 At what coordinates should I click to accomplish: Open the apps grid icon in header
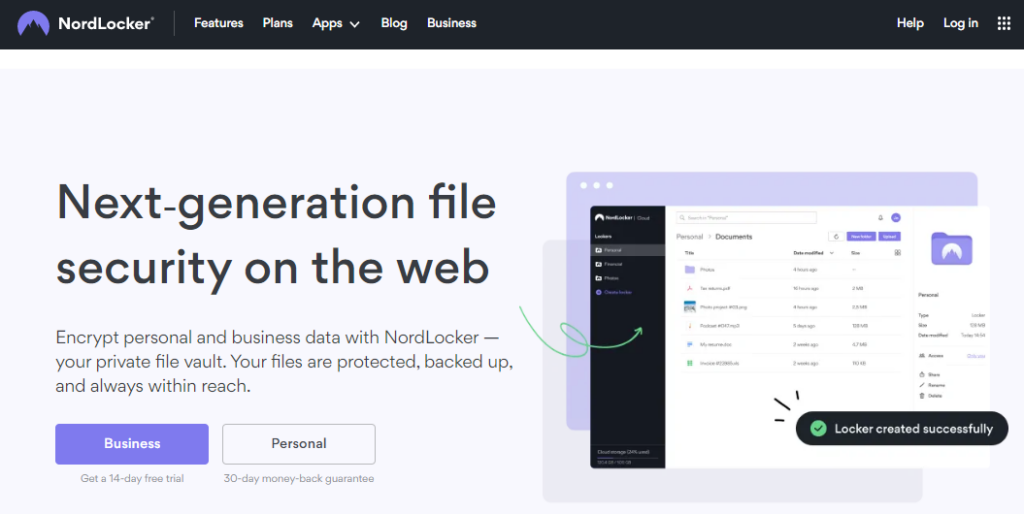(1004, 23)
